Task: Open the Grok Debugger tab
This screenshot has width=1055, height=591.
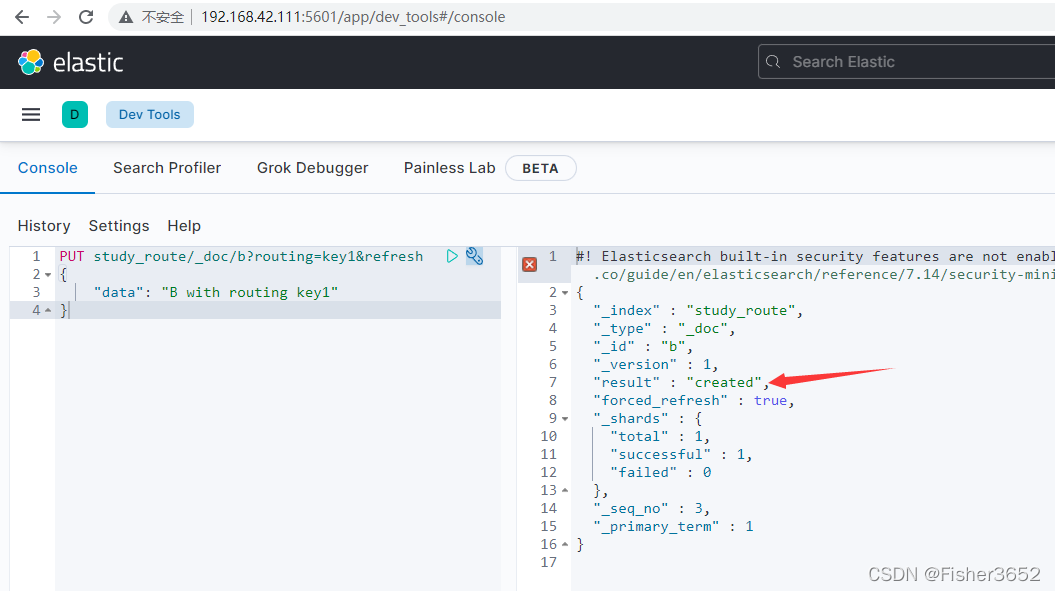Action: (312, 168)
